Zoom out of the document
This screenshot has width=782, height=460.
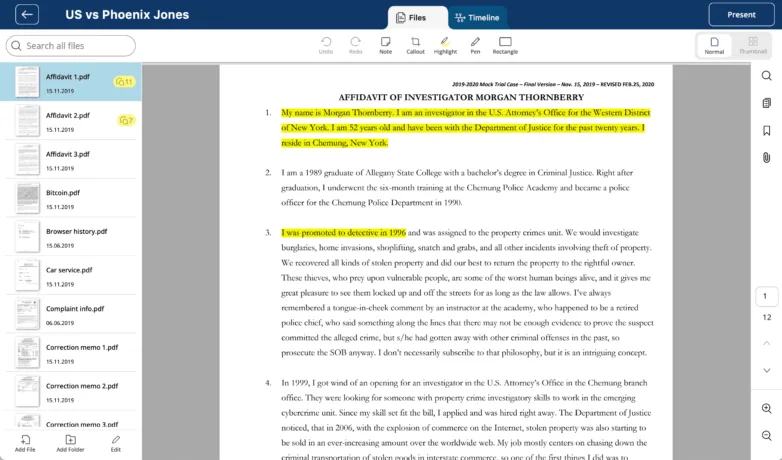pos(766,436)
